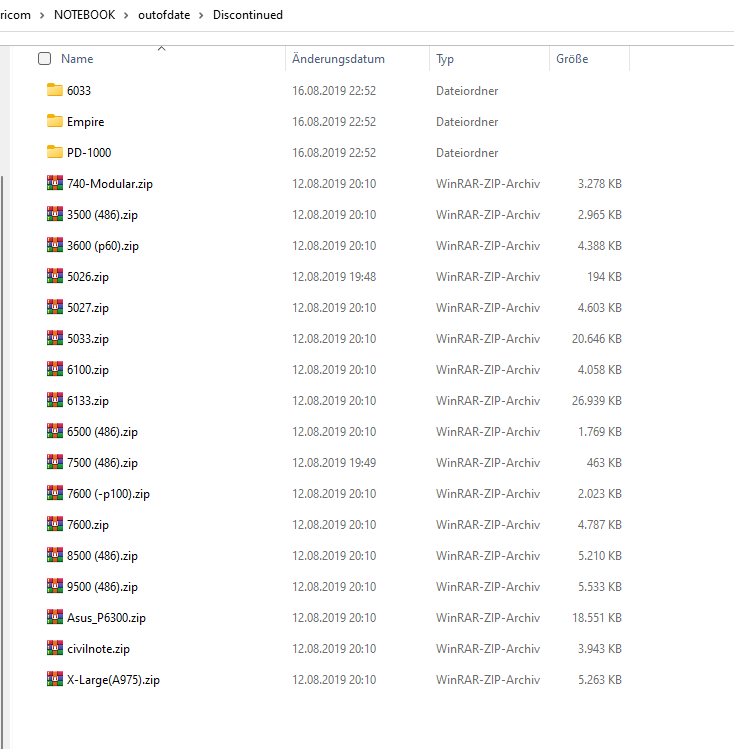Image resolution: width=734 pixels, height=749 pixels.
Task: Click the 3500 (486).zip archive icon
Action: click(55, 214)
